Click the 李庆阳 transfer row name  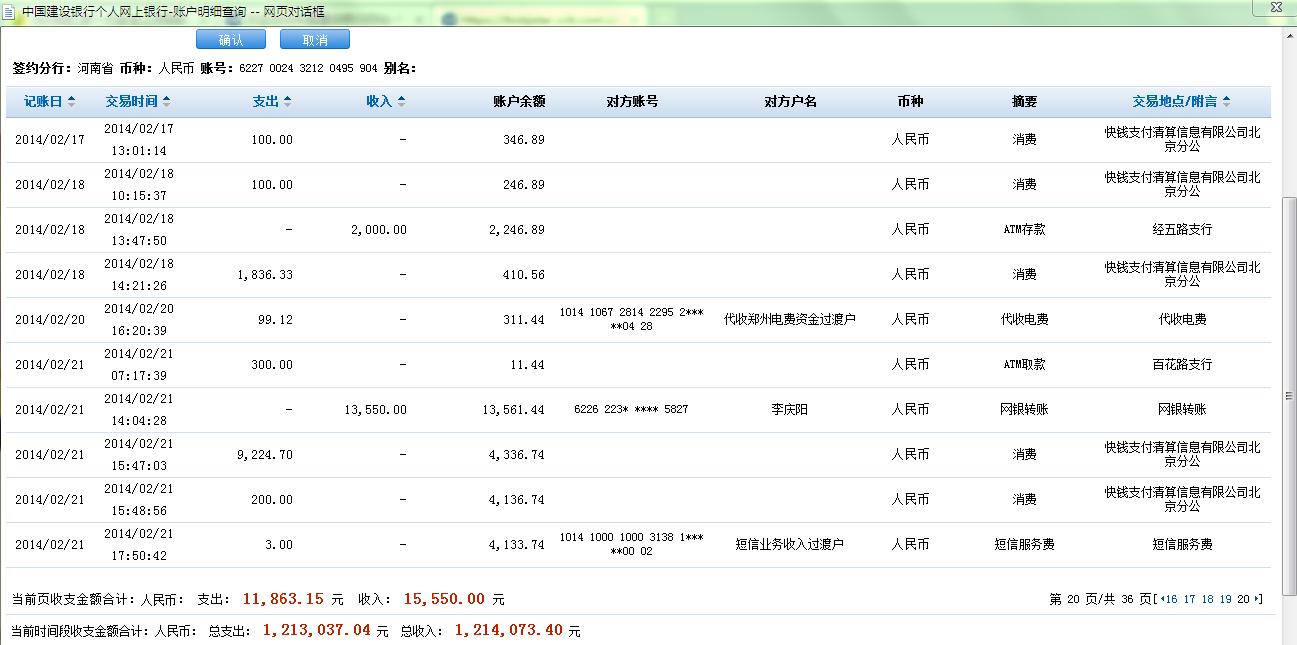(x=790, y=410)
